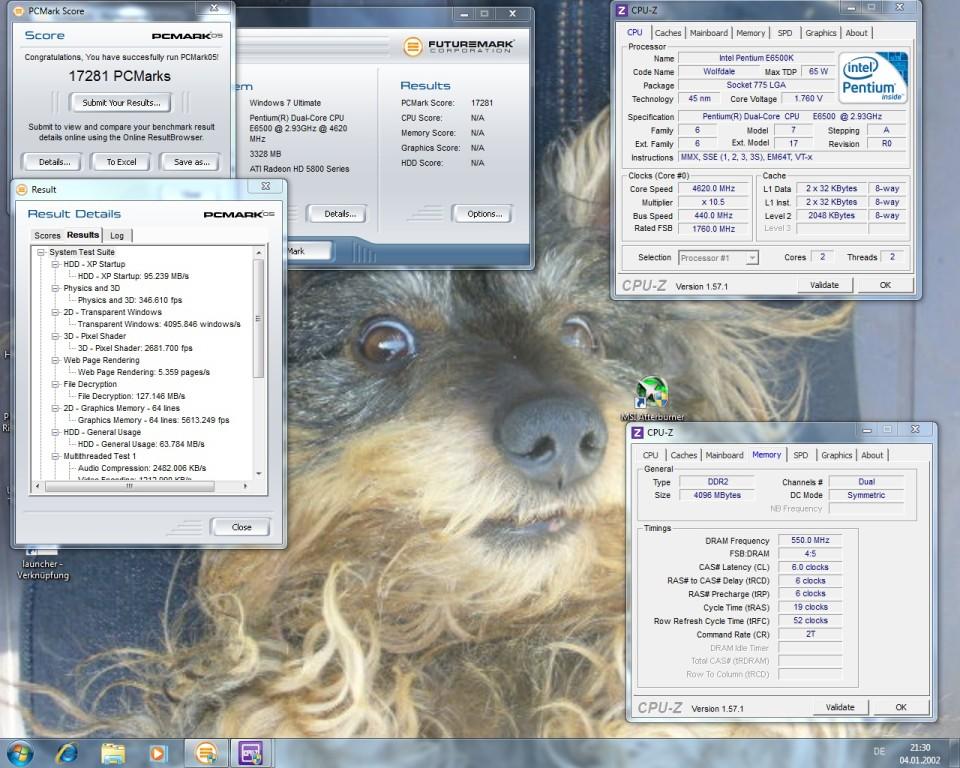Viewport: 960px width, 768px height.
Task: Collapse the Web Page Rendering node
Action: (x=55, y=360)
